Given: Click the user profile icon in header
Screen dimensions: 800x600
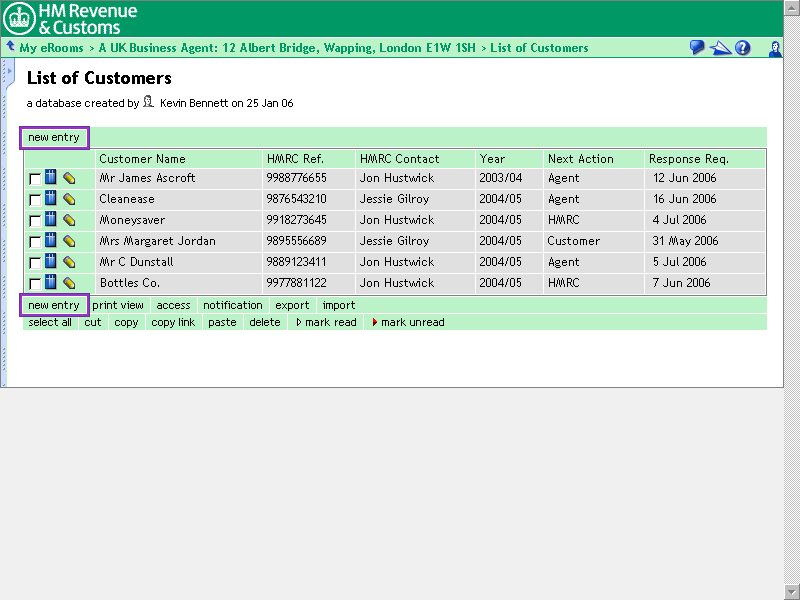Looking at the screenshot, I should click(x=775, y=48).
